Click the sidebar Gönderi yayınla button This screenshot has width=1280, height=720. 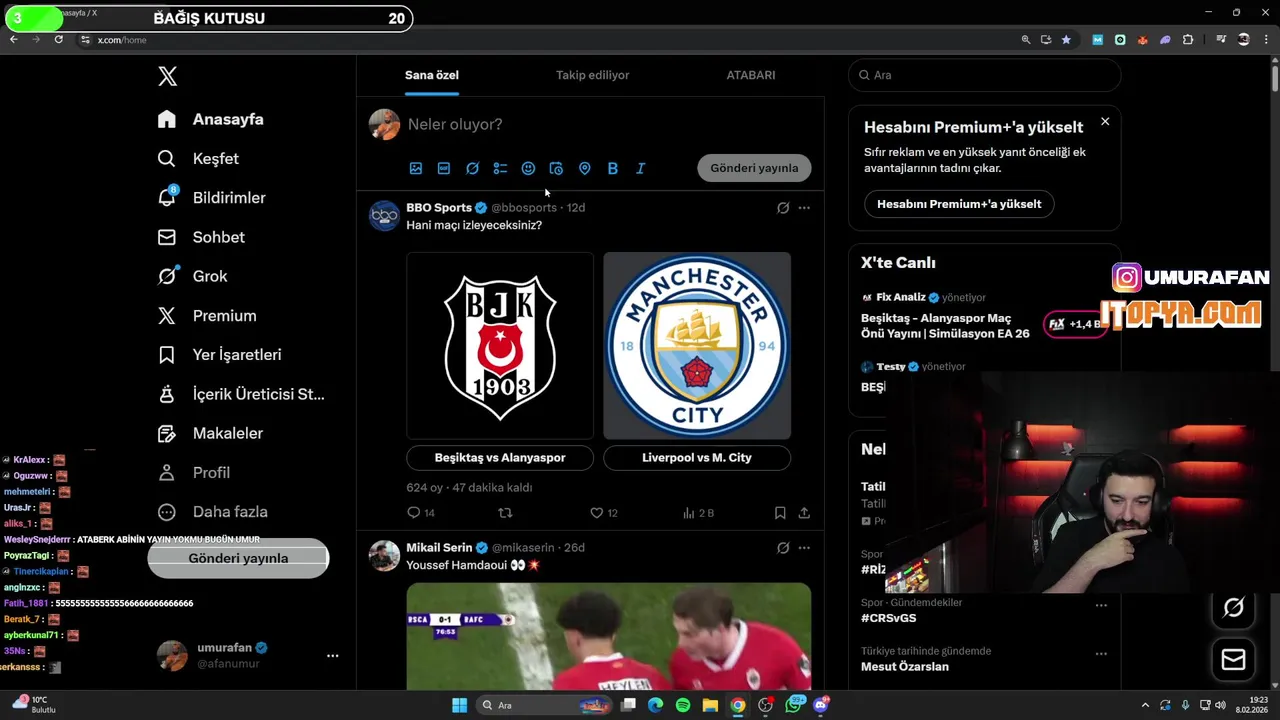(238, 558)
